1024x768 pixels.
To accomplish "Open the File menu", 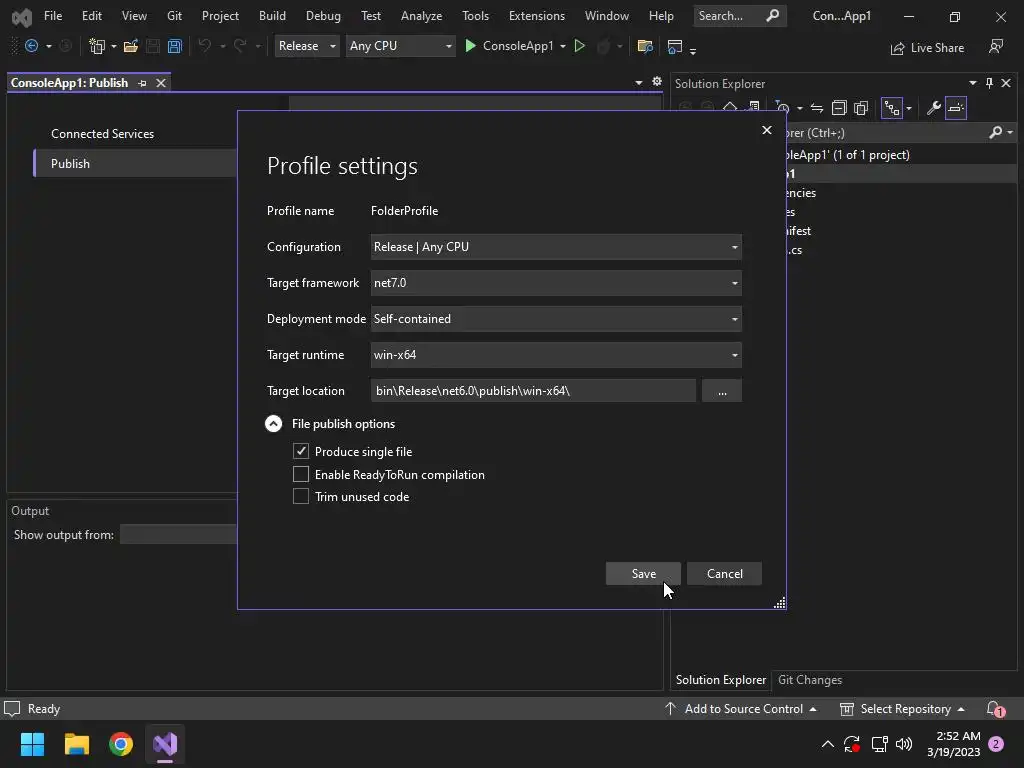I will click(x=53, y=16).
